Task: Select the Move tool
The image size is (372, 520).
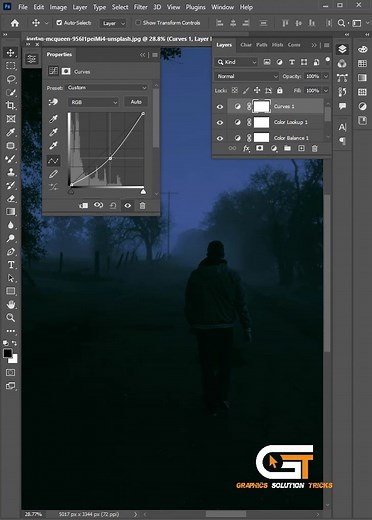Action: 11,53
